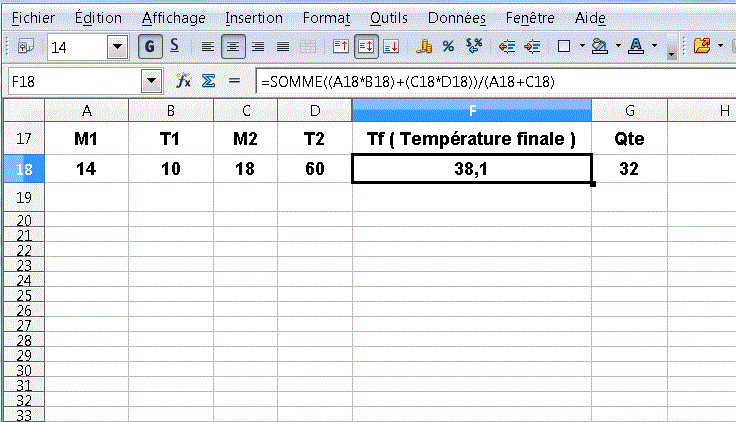Apply justified alignment
The image size is (736, 422).
[x=283, y=46]
